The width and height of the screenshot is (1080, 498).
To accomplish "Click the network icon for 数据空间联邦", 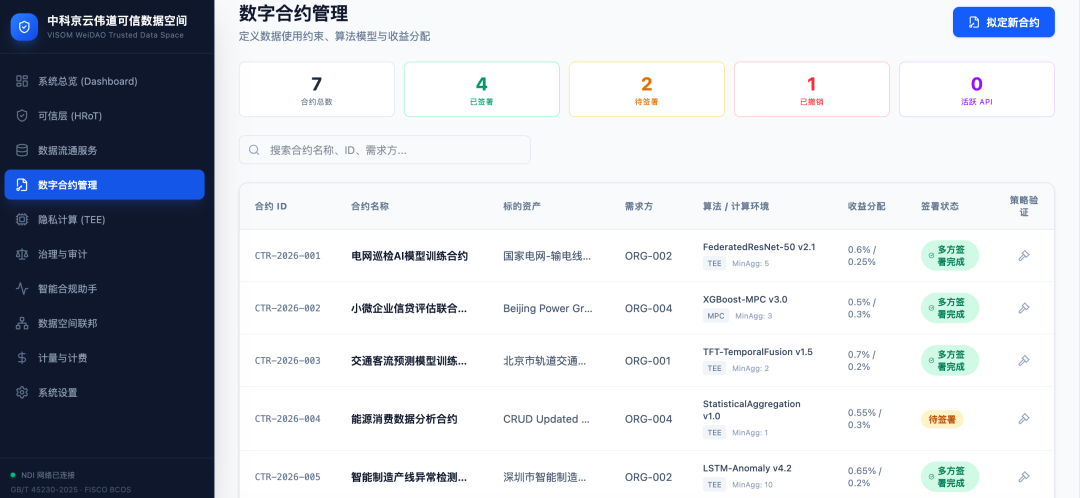I will 22,323.
